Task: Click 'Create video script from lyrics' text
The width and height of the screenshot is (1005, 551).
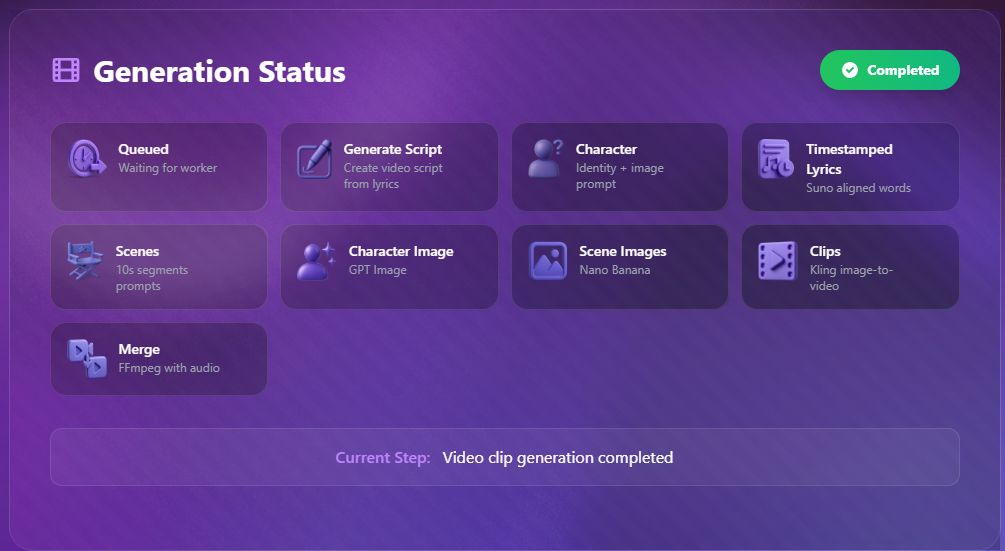Action: click(x=393, y=176)
